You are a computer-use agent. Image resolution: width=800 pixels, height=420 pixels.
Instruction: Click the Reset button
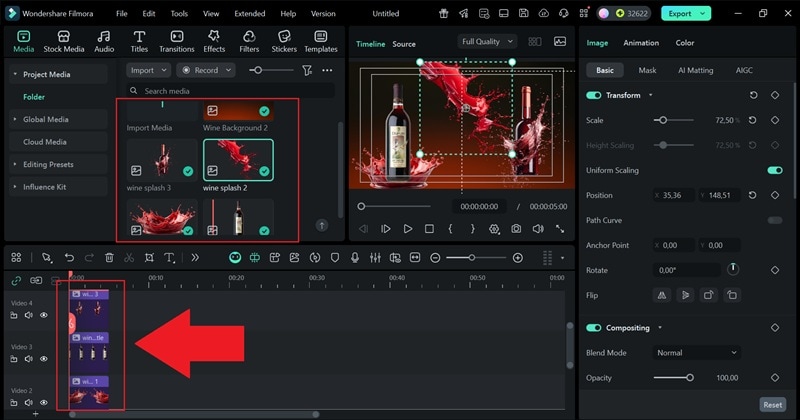772,405
